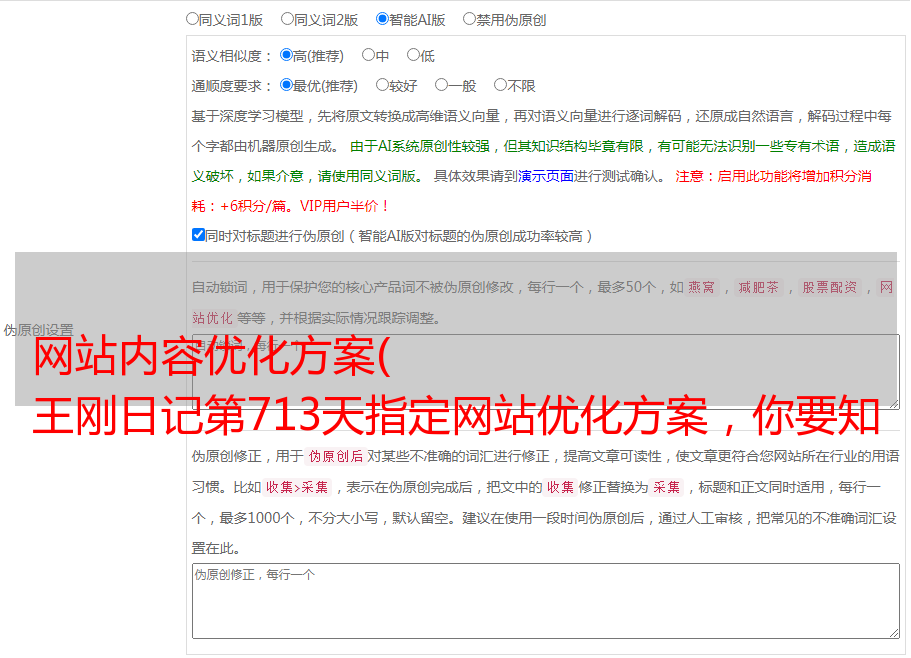
Task: Click the 伪原创设置 label
Action: click(38, 330)
